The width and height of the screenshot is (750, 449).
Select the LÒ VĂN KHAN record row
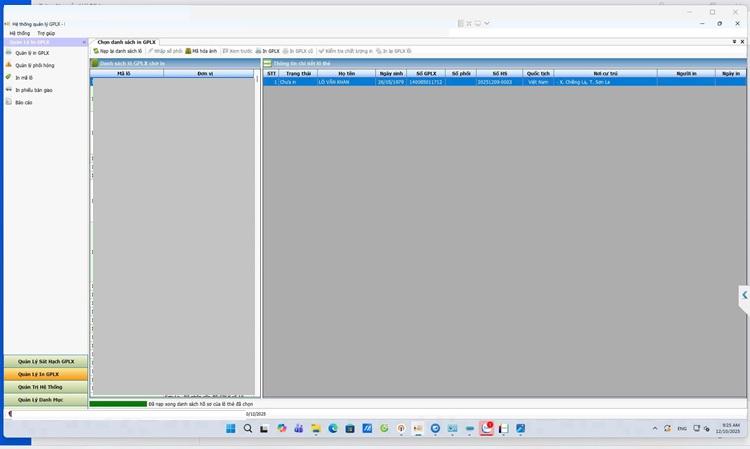point(346,82)
